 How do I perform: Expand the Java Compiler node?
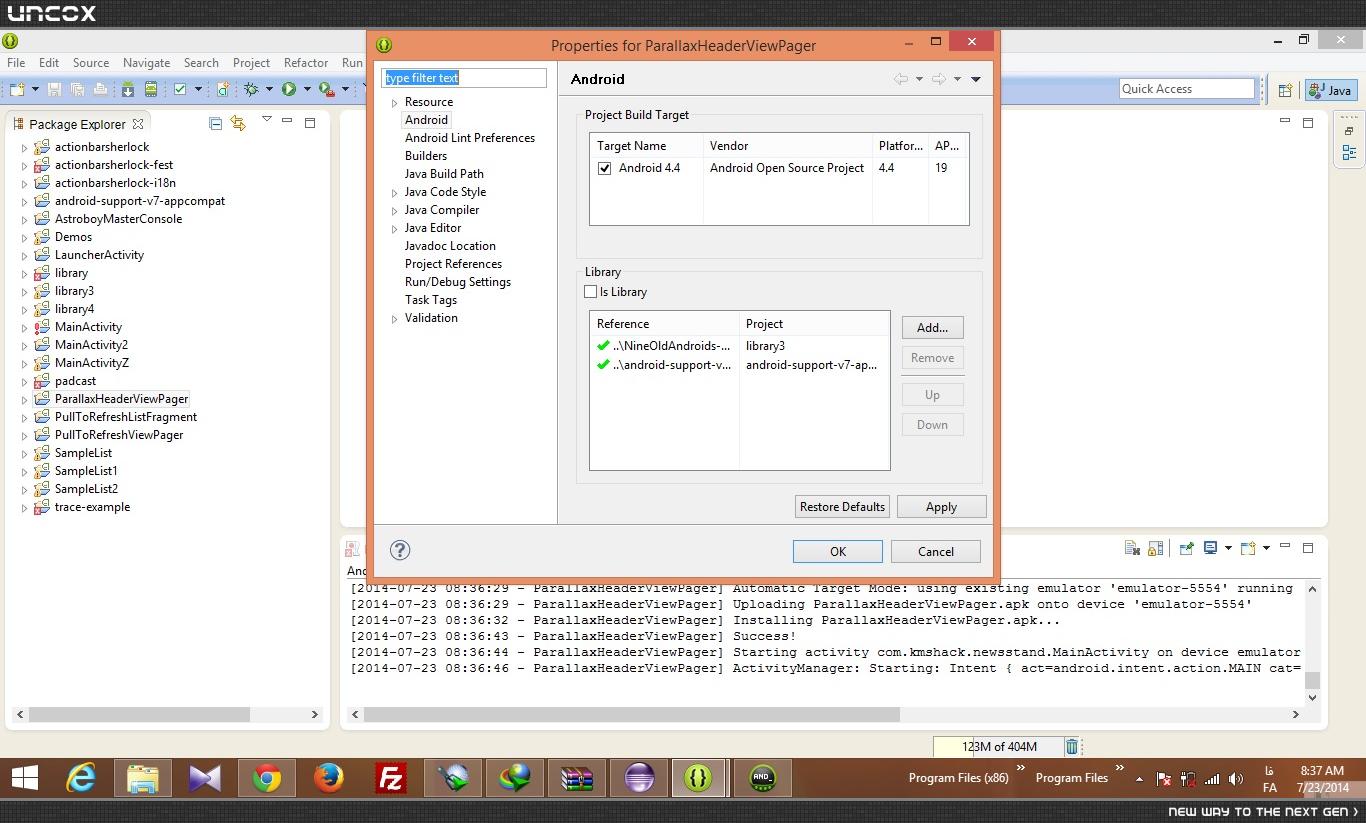pos(395,211)
